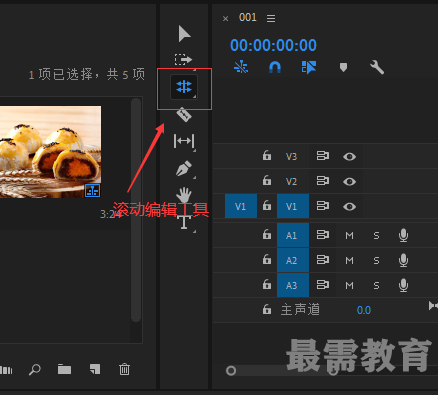This screenshot has height=395, width=438.
Task: Click the automate to sequence icon
Action: pyautogui.click(x=6, y=370)
